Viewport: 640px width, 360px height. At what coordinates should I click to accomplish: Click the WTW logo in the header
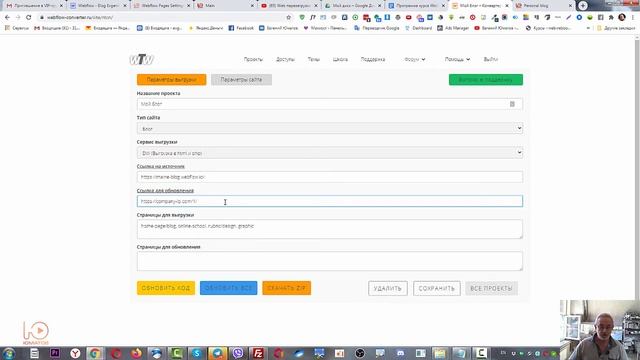tap(141, 60)
